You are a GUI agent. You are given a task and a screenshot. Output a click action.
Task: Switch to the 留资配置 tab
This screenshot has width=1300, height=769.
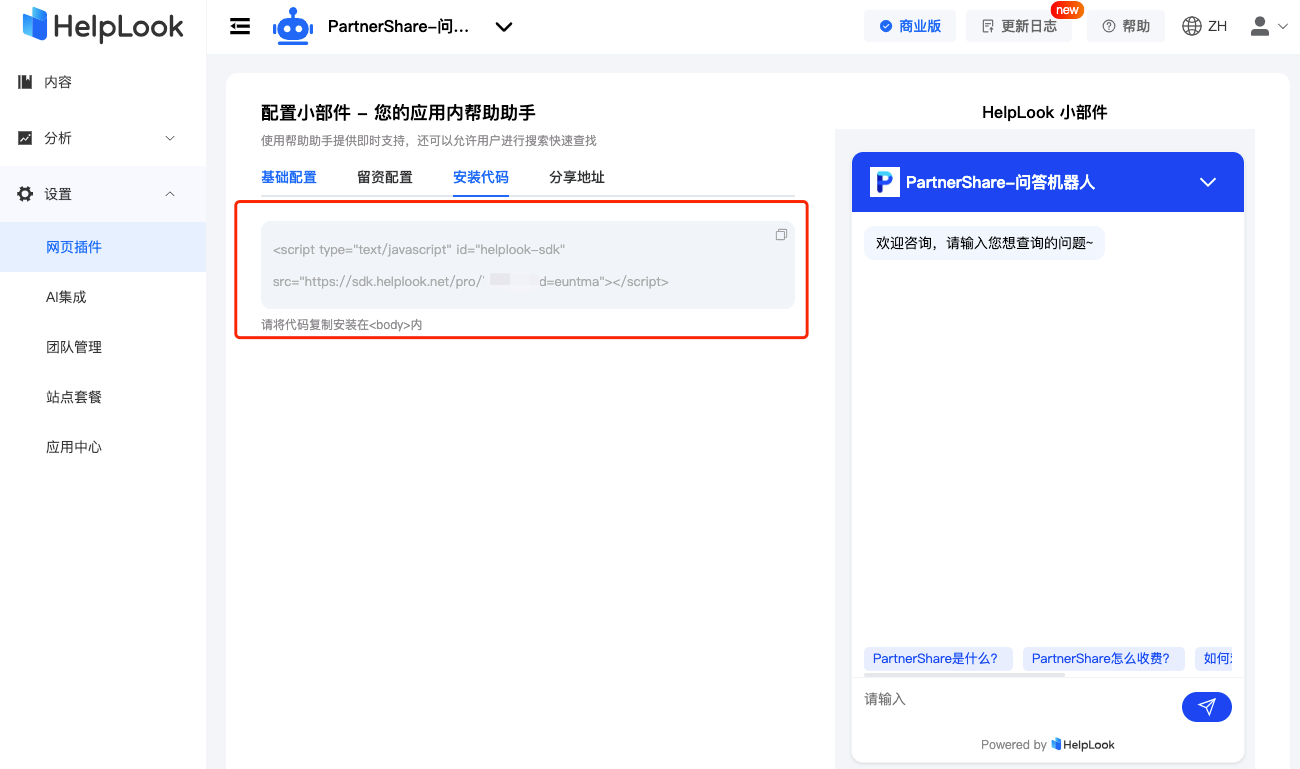point(384,177)
